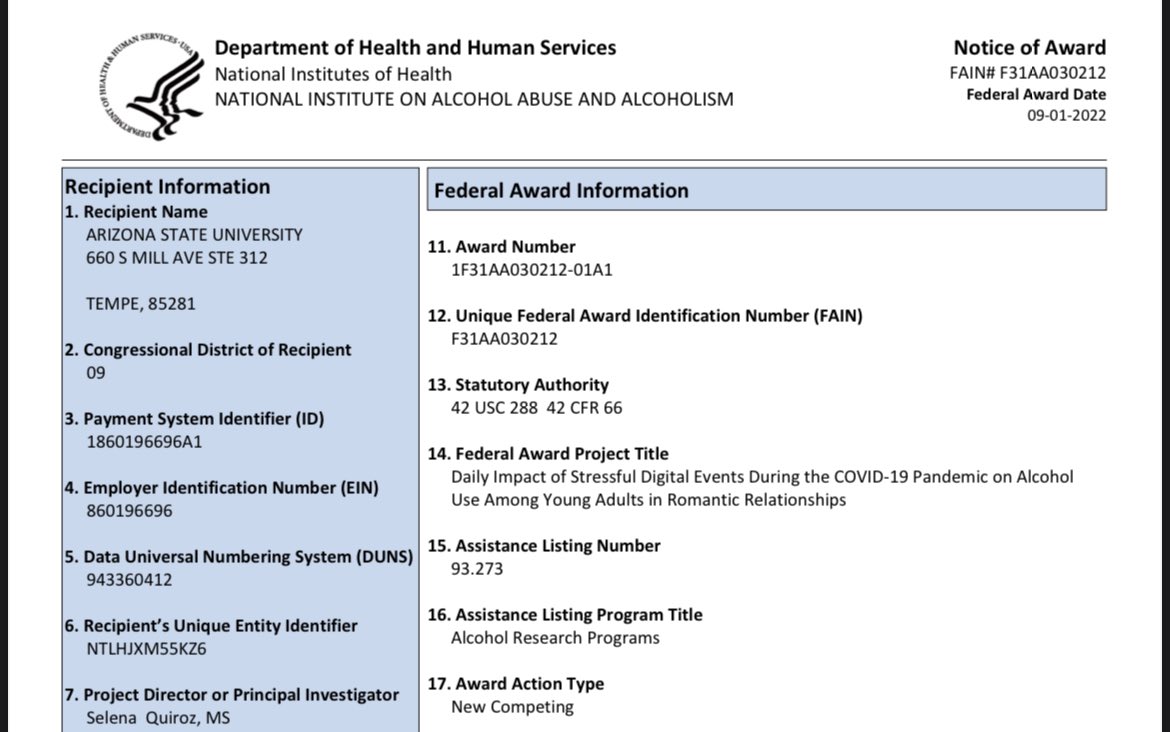Image resolution: width=1170 pixels, height=732 pixels.
Task: Click the Recipient Information section header
Action: (x=167, y=186)
